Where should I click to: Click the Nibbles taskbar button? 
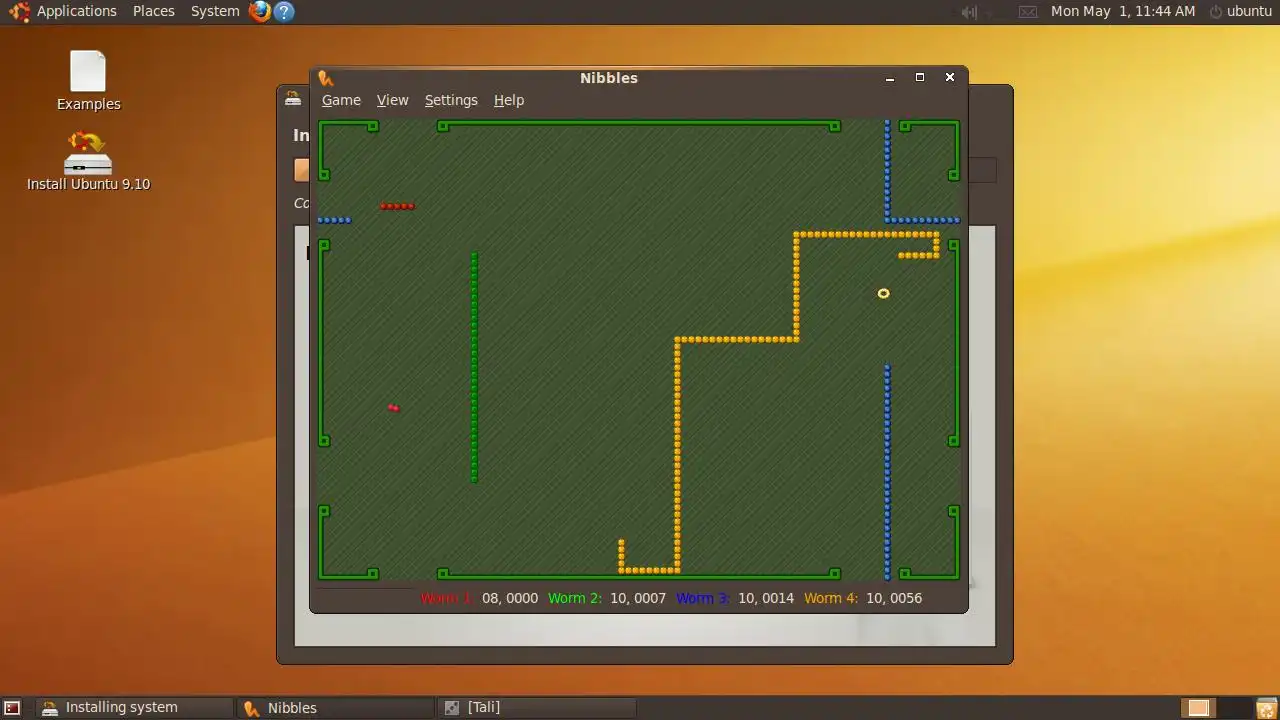click(336, 707)
